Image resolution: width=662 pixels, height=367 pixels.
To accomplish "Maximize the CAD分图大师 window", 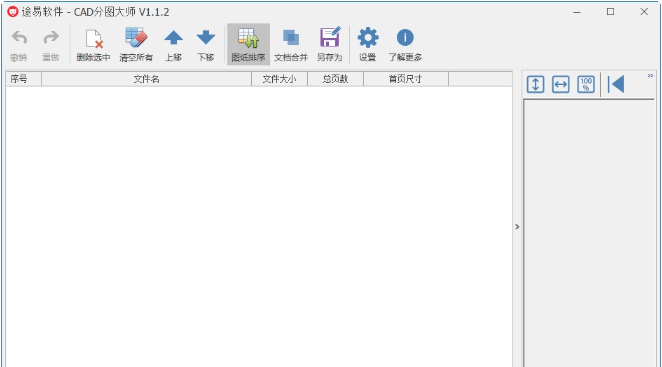I will (x=610, y=12).
